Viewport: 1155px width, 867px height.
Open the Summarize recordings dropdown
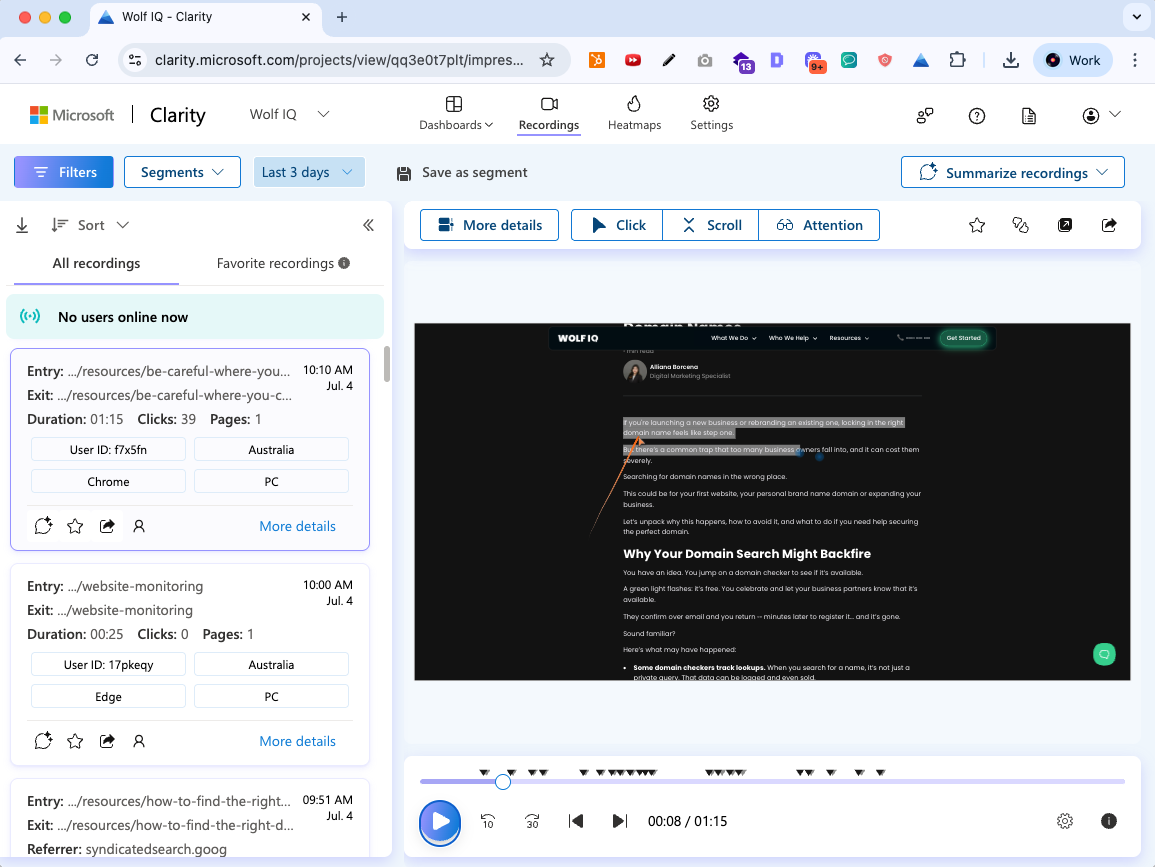pos(1012,172)
